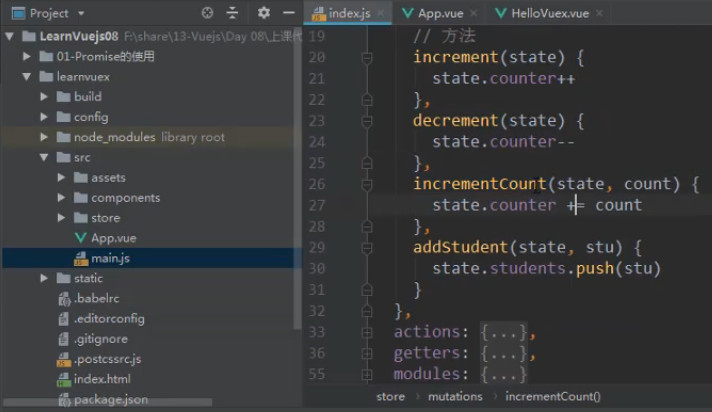This screenshot has height=412, width=712.
Task: Fold addStudent method at line 29
Action: pos(367,248)
